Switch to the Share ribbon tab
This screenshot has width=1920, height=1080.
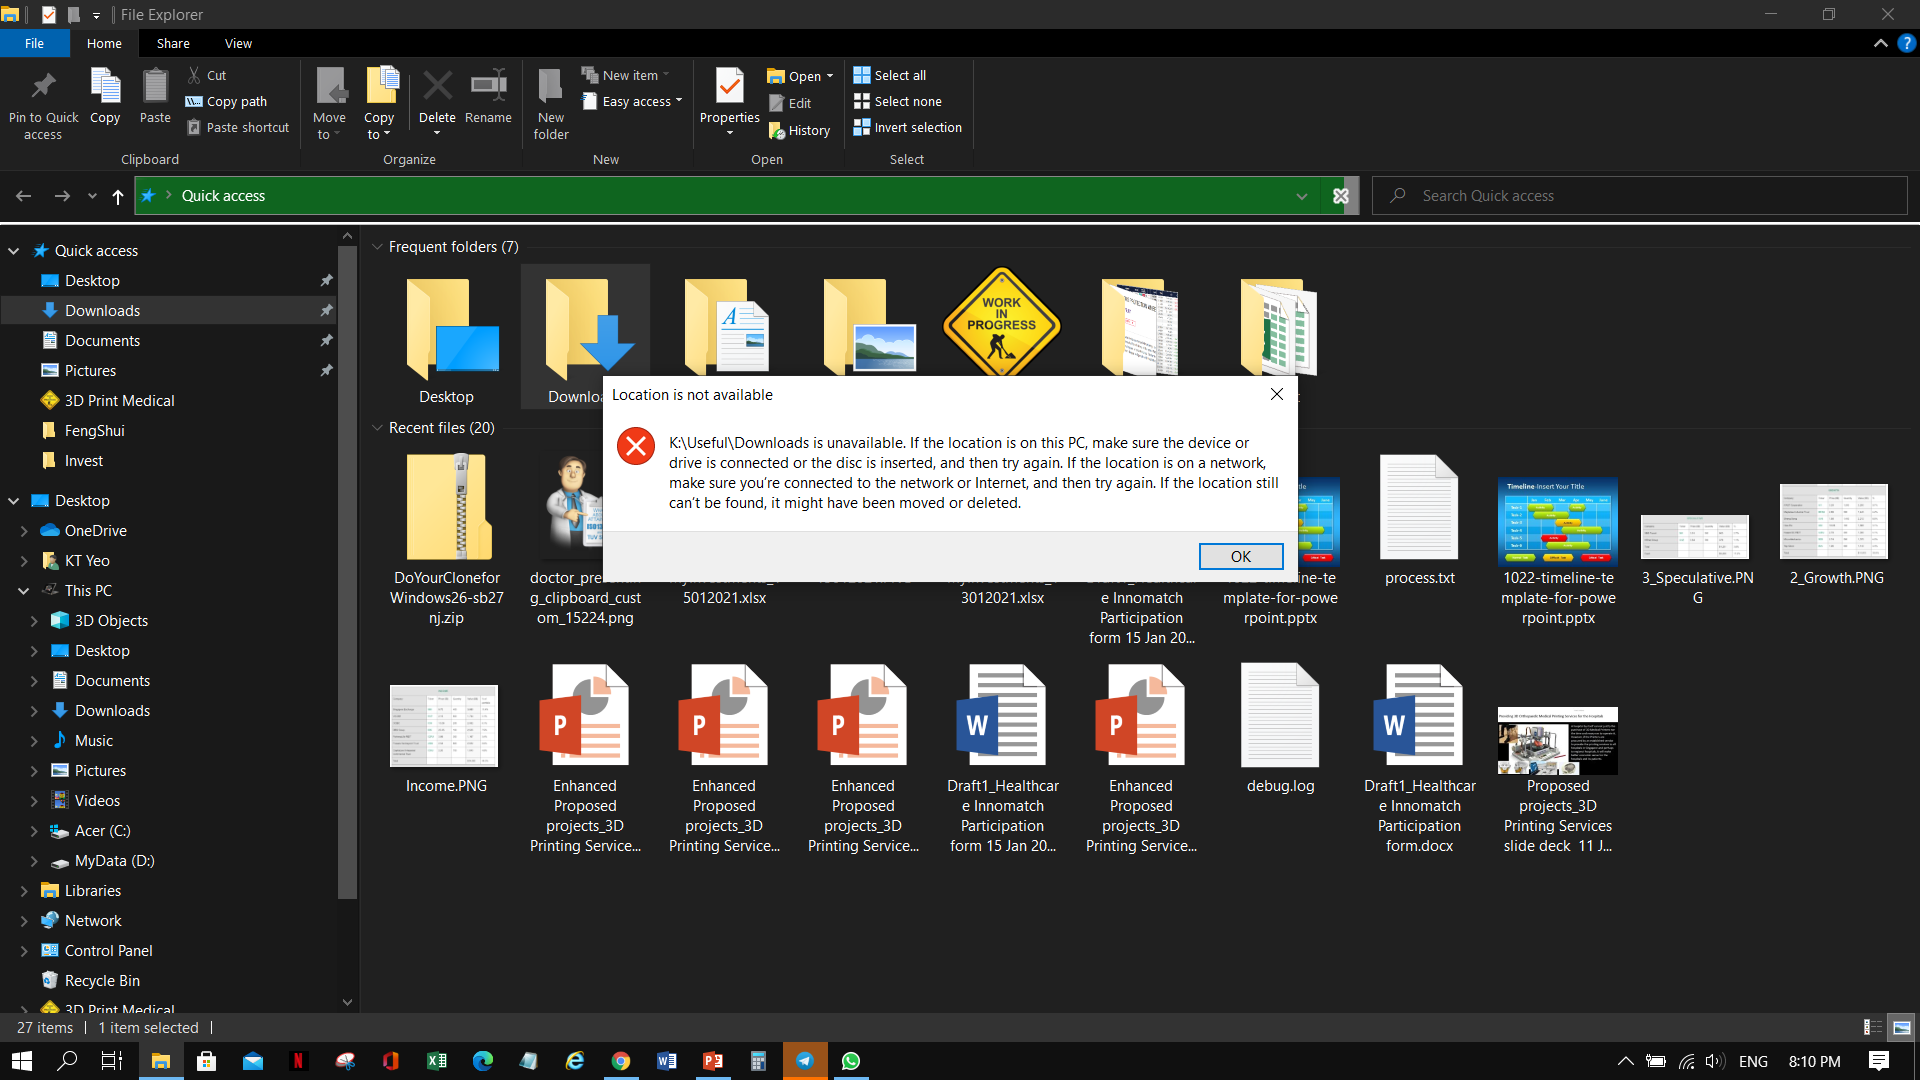(x=173, y=43)
